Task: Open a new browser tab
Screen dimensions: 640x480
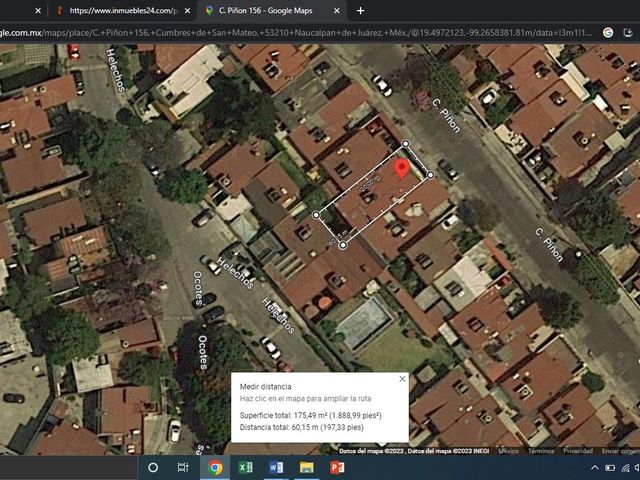Action: click(360, 11)
